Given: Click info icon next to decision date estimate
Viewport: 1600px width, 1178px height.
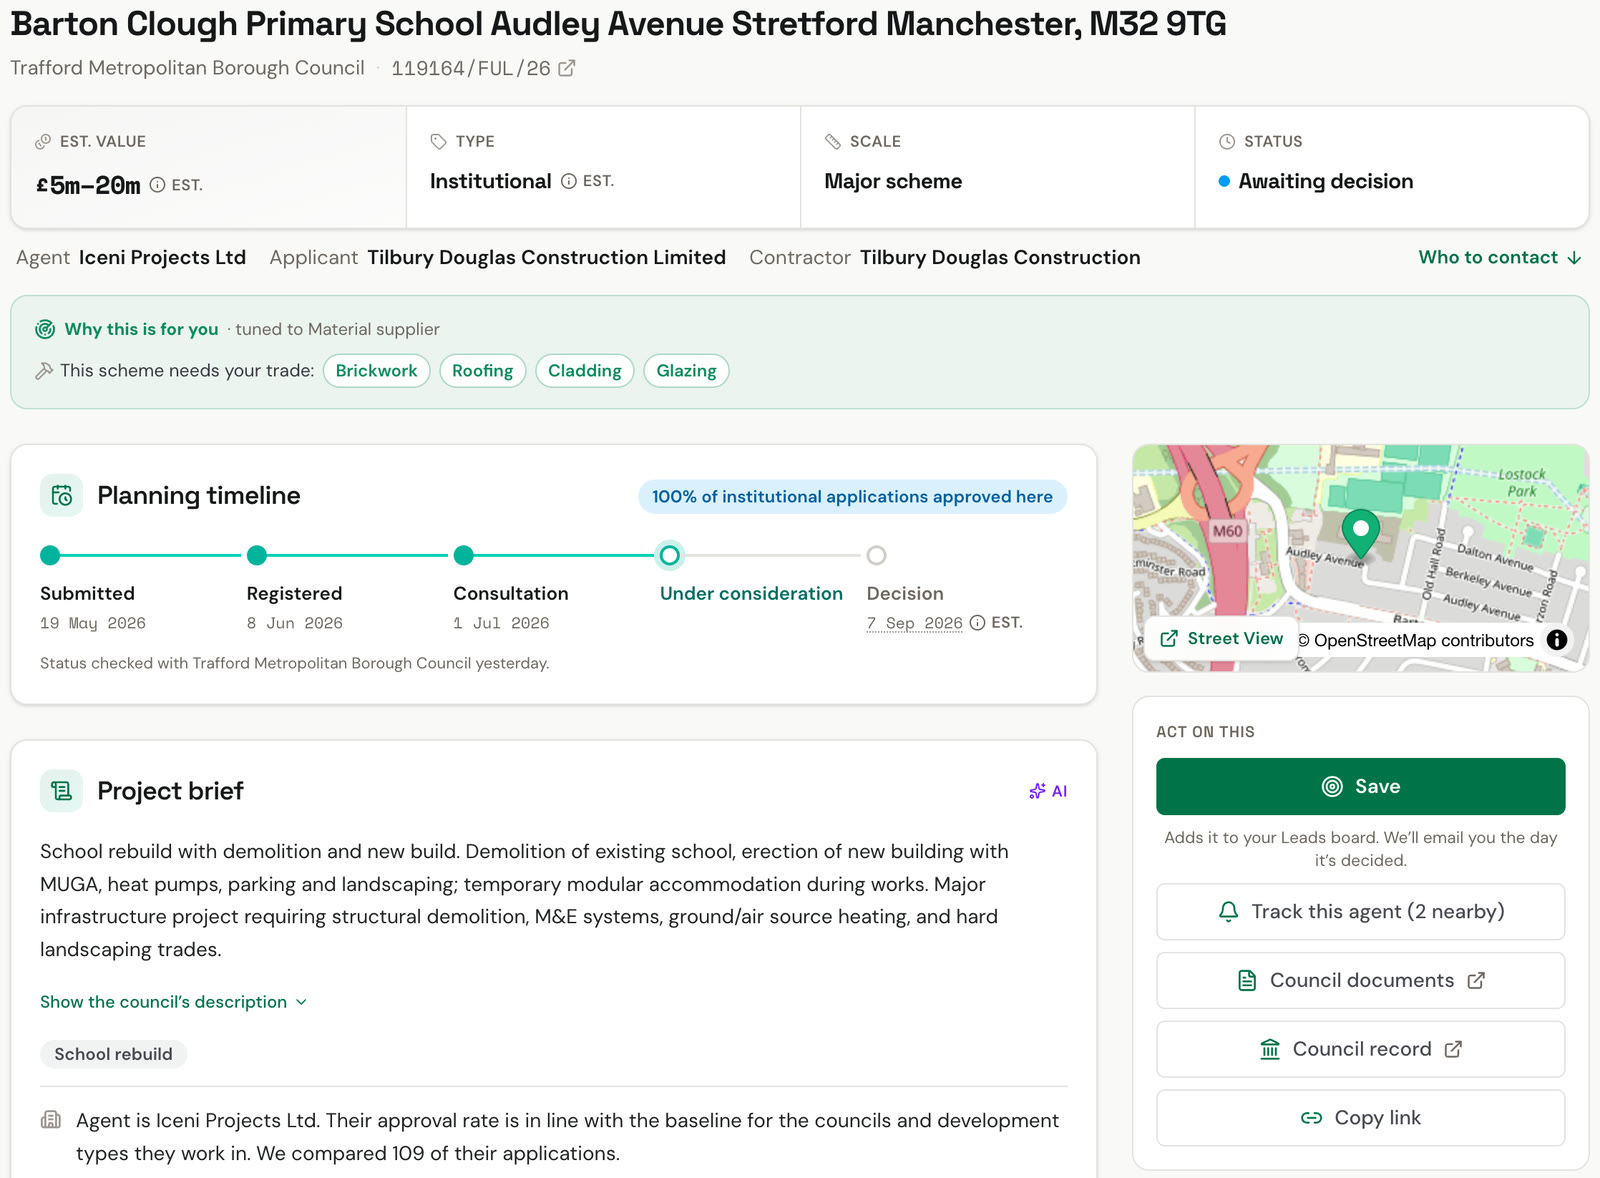Looking at the screenshot, I should 978,622.
